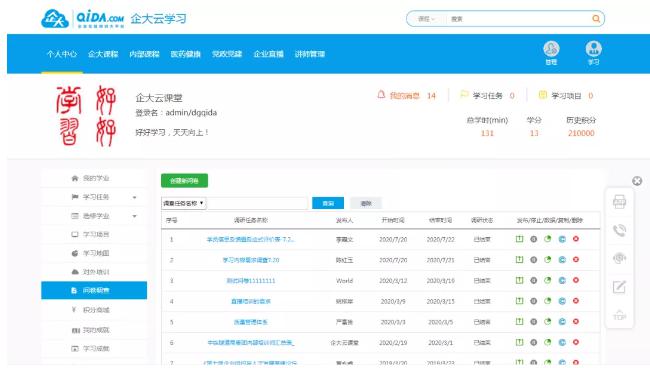This screenshot has width=650, height=368.
Task: Click delete icon for 学习内容需求调查7.20 row
Action: point(576,260)
